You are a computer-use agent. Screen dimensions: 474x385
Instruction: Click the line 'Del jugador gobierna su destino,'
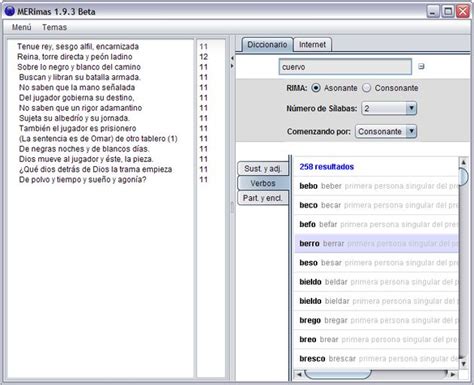pyautogui.click(x=77, y=98)
